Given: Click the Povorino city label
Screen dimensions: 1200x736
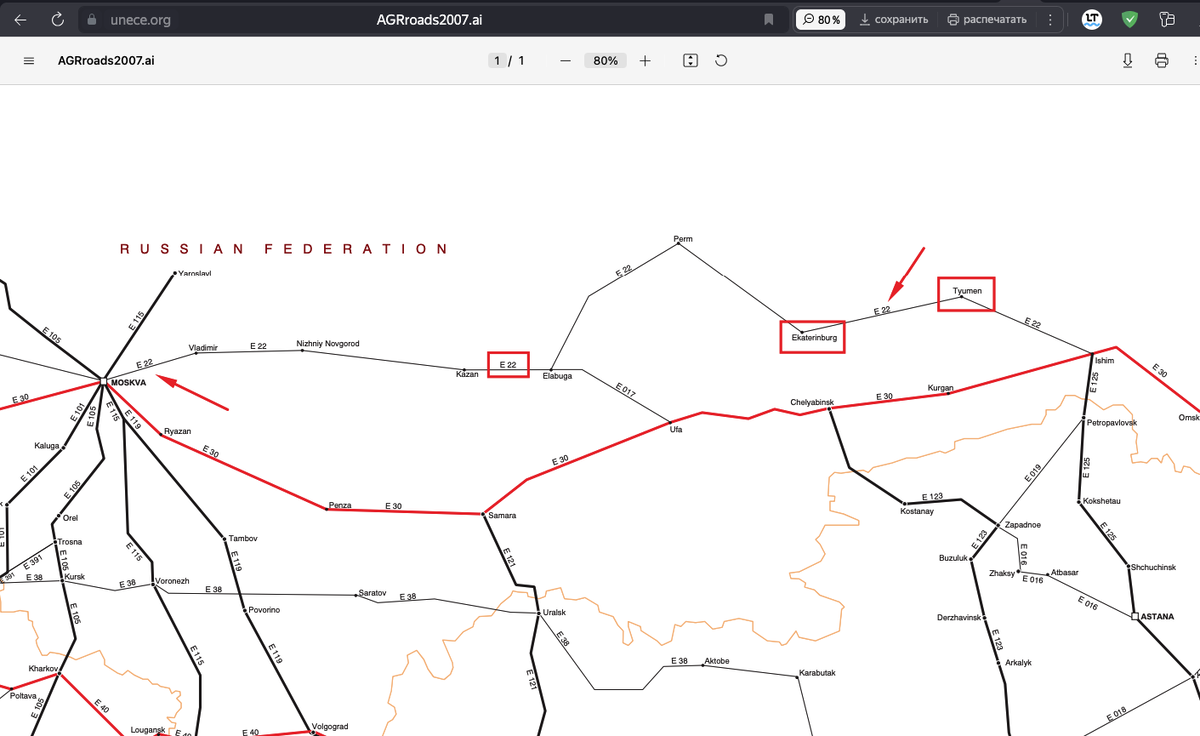Looking at the screenshot, I should (x=264, y=610).
